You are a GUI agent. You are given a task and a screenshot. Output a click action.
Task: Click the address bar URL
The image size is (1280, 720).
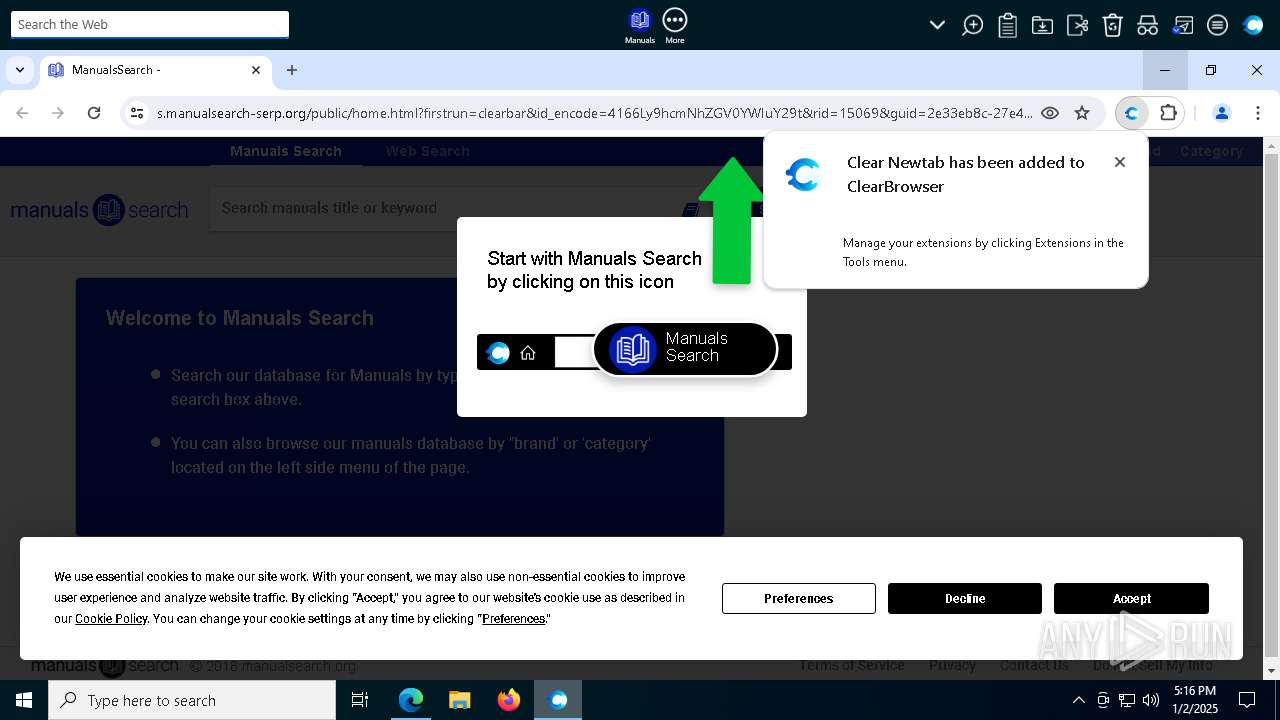click(594, 113)
